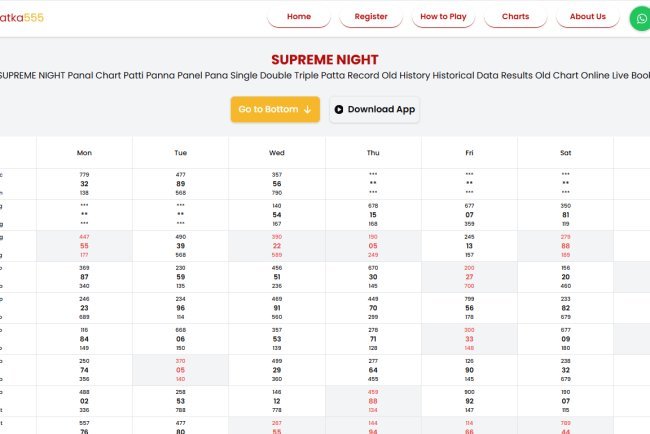Open the Home menu item

click(299, 17)
